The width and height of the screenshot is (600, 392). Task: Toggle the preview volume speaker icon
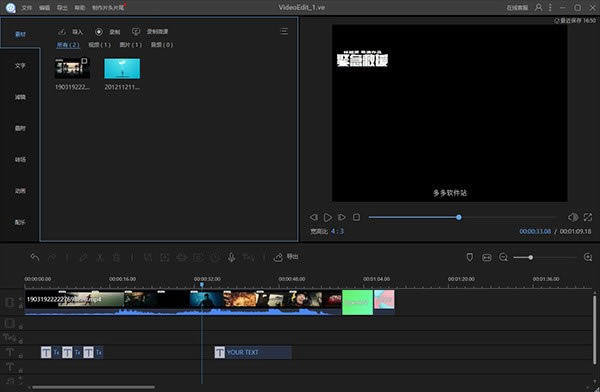573,217
